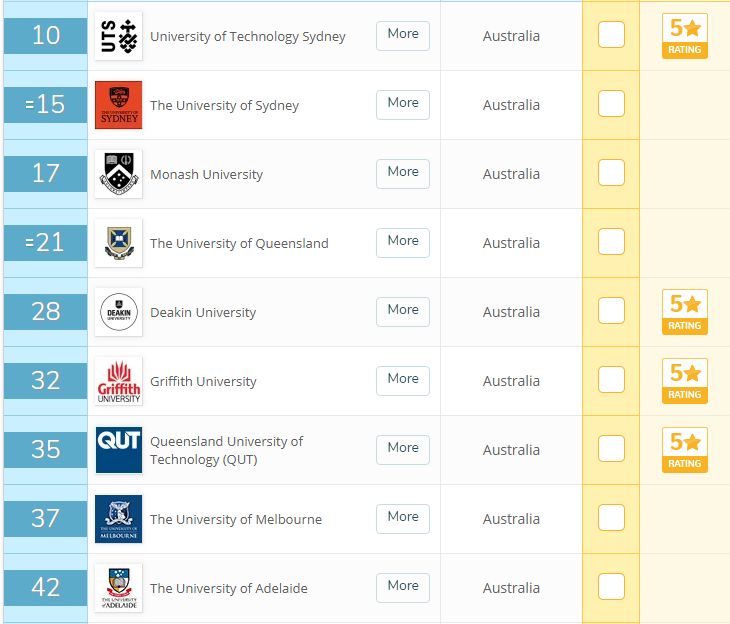This screenshot has height=624, width=730.
Task: Expand More details for University of Queensland
Action: coord(403,243)
